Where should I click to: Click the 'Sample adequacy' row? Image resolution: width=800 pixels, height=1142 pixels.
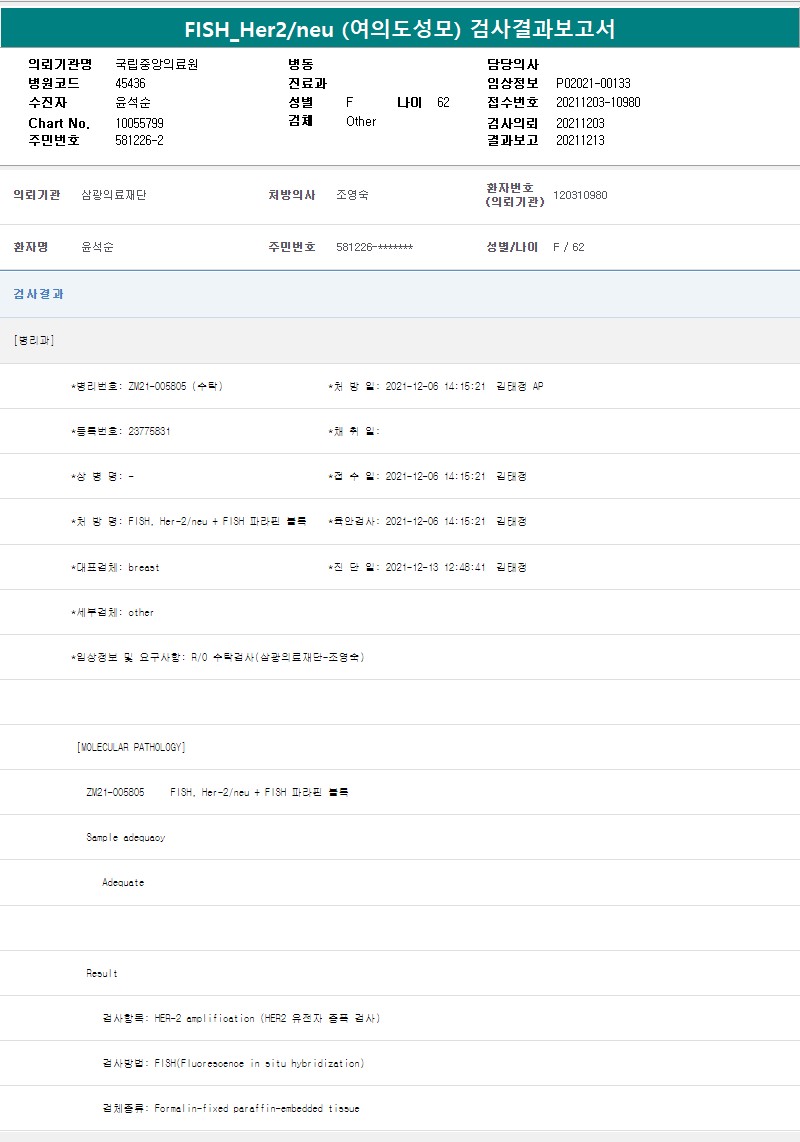[126, 838]
